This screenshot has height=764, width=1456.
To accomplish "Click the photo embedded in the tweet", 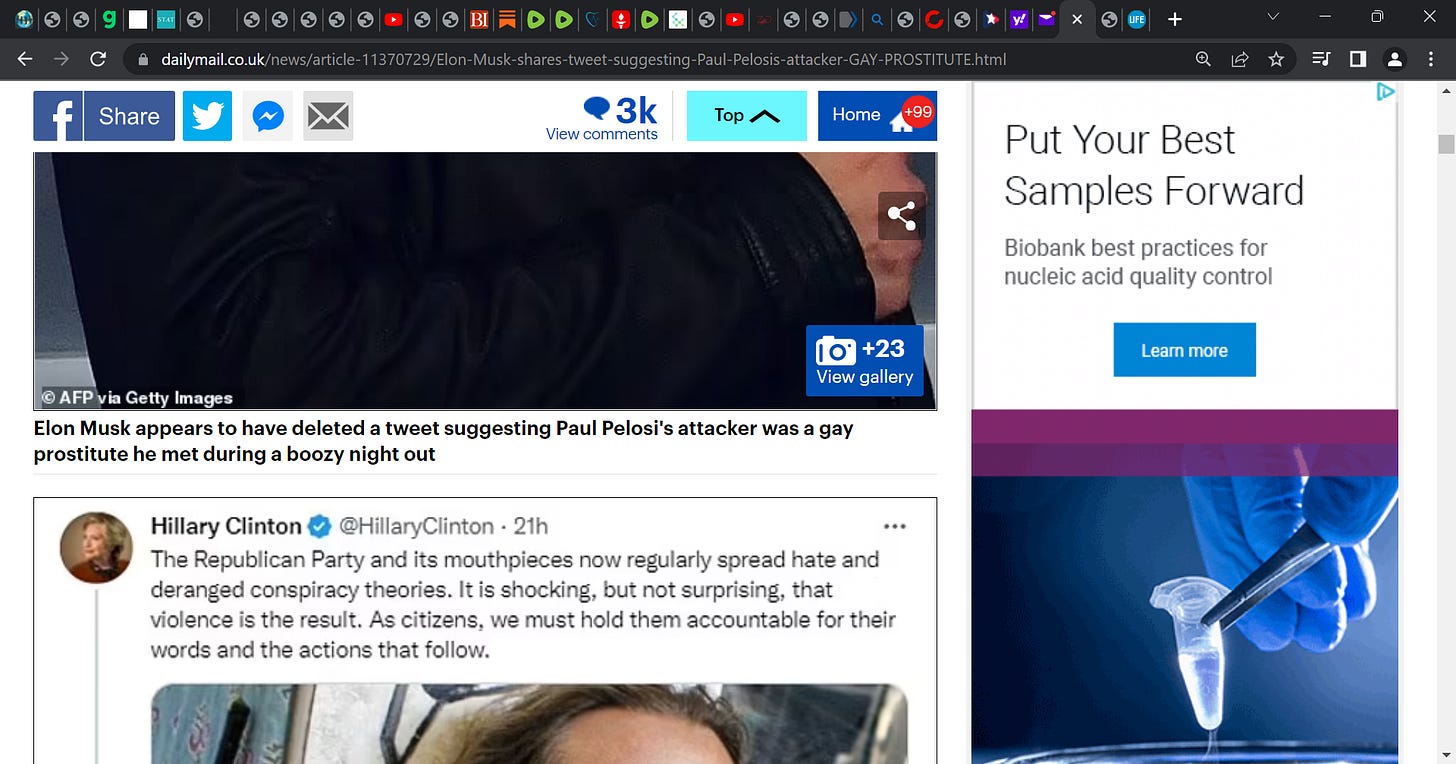I will coord(529,724).
